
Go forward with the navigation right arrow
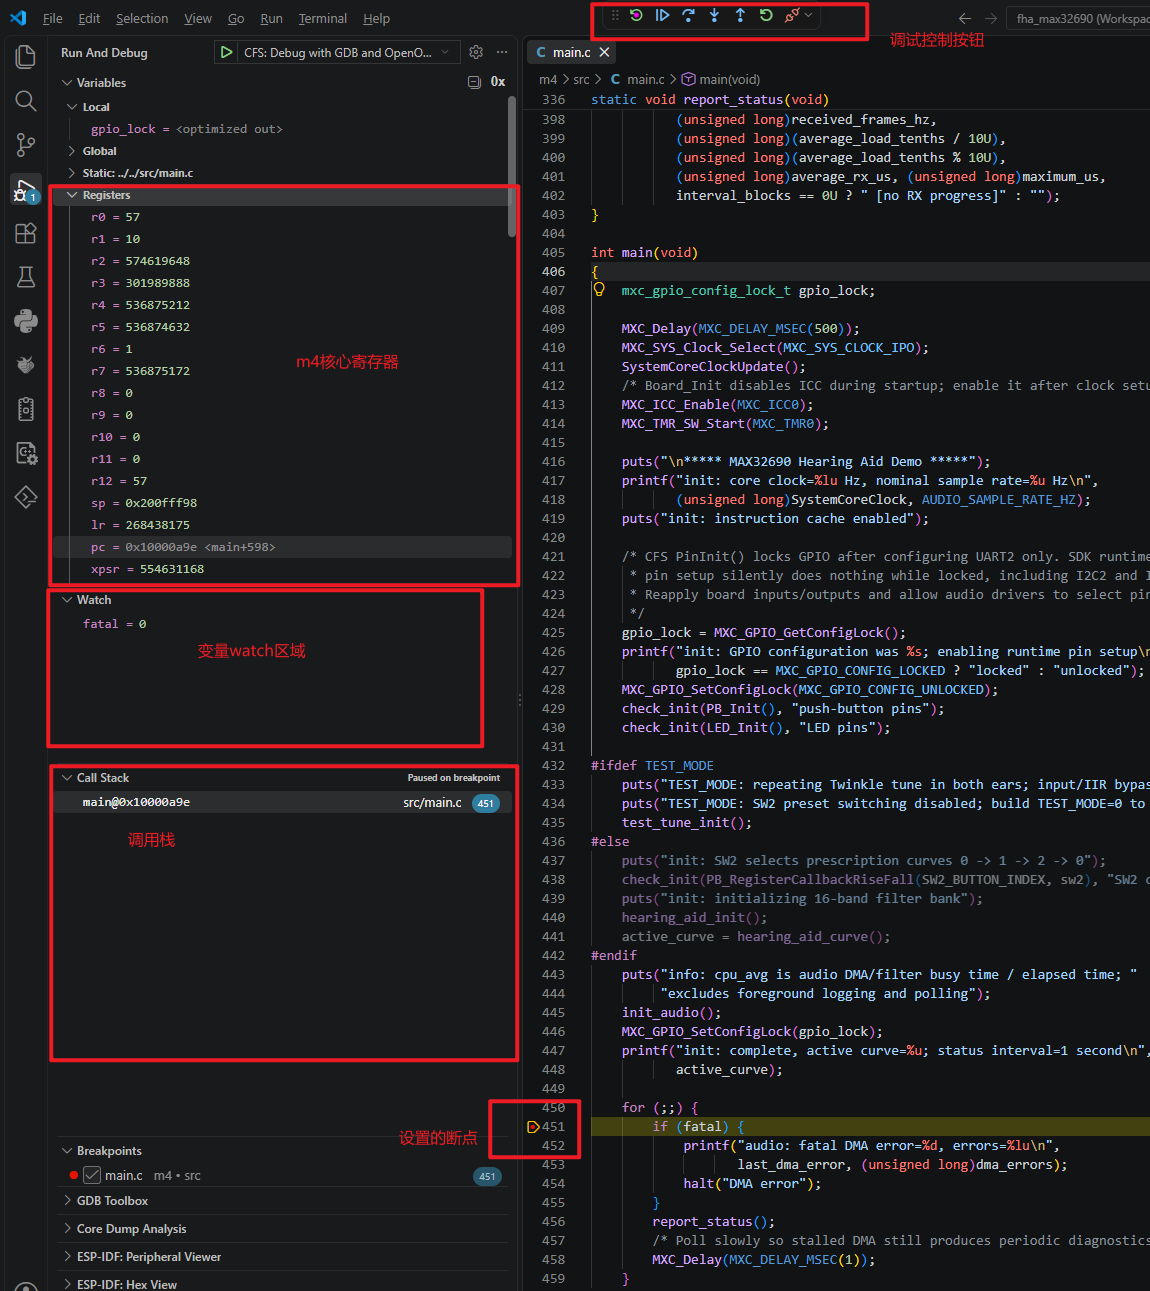(990, 18)
